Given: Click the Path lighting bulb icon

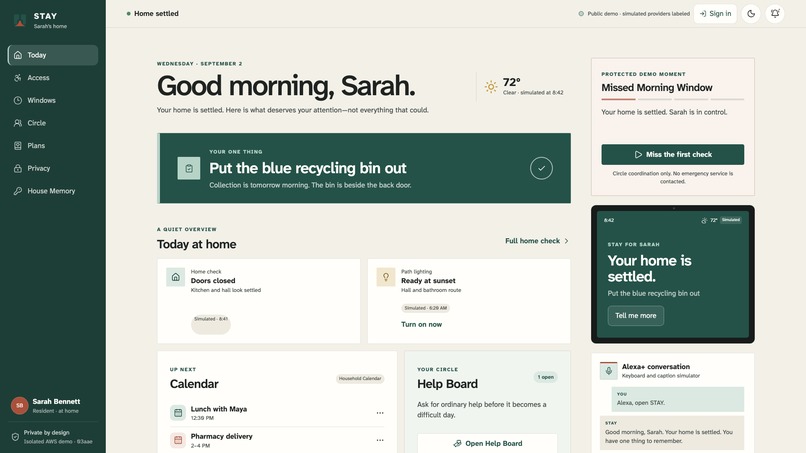Looking at the screenshot, I should [x=386, y=277].
